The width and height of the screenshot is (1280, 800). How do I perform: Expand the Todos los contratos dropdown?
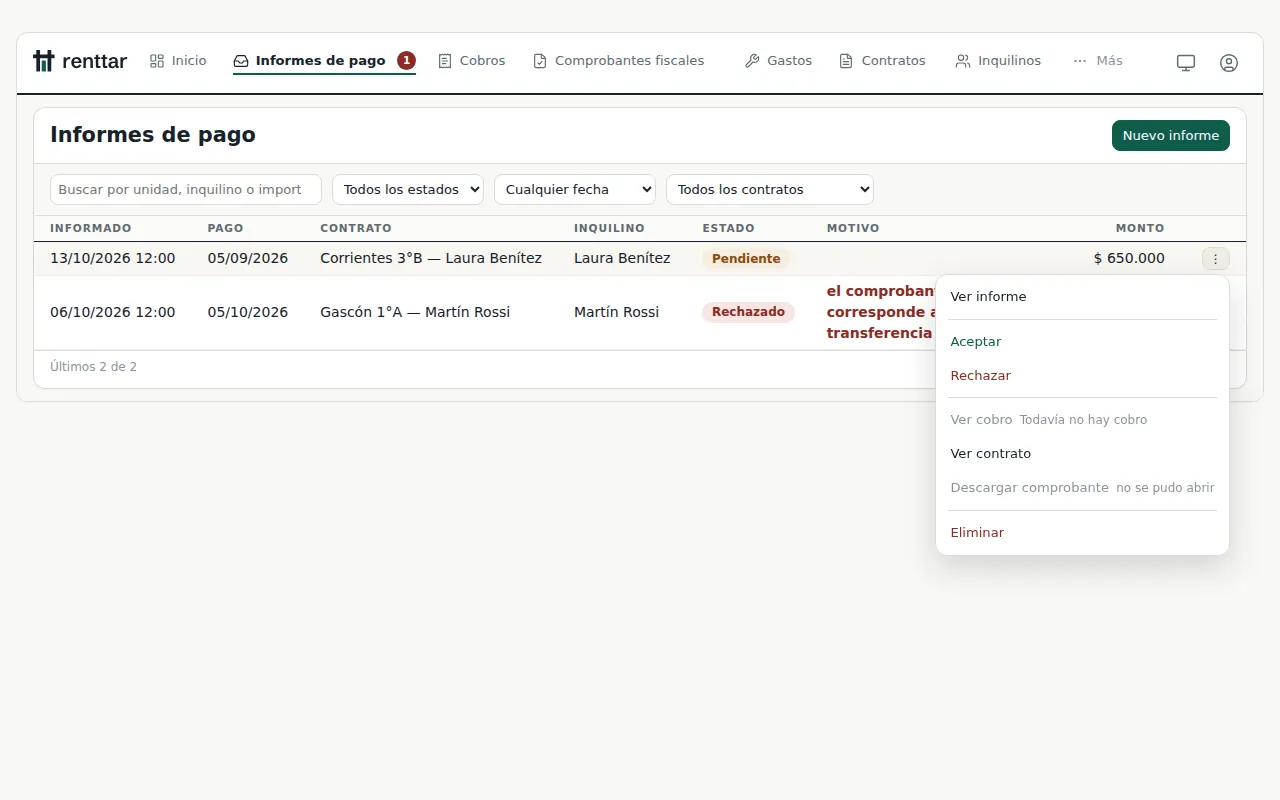(x=770, y=189)
